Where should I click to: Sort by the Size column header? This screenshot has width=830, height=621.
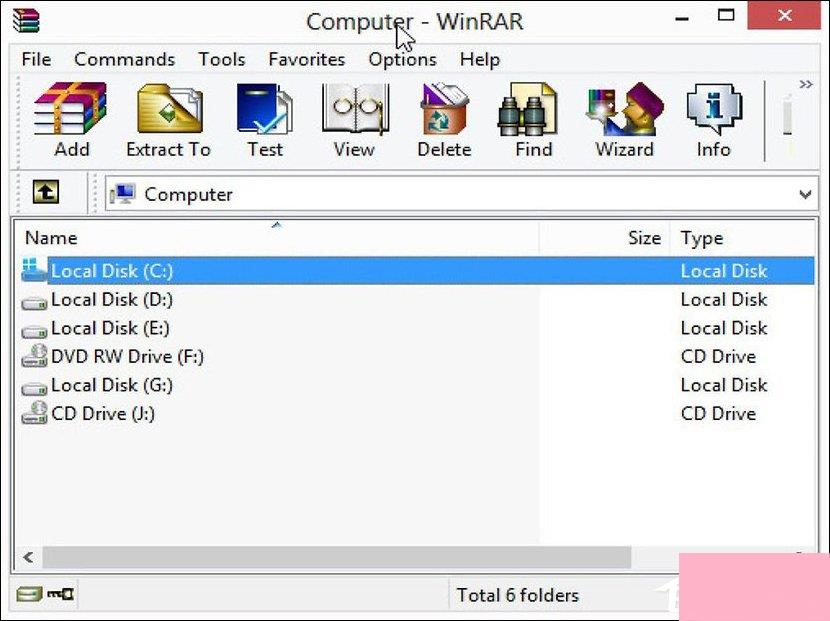click(605, 238)
